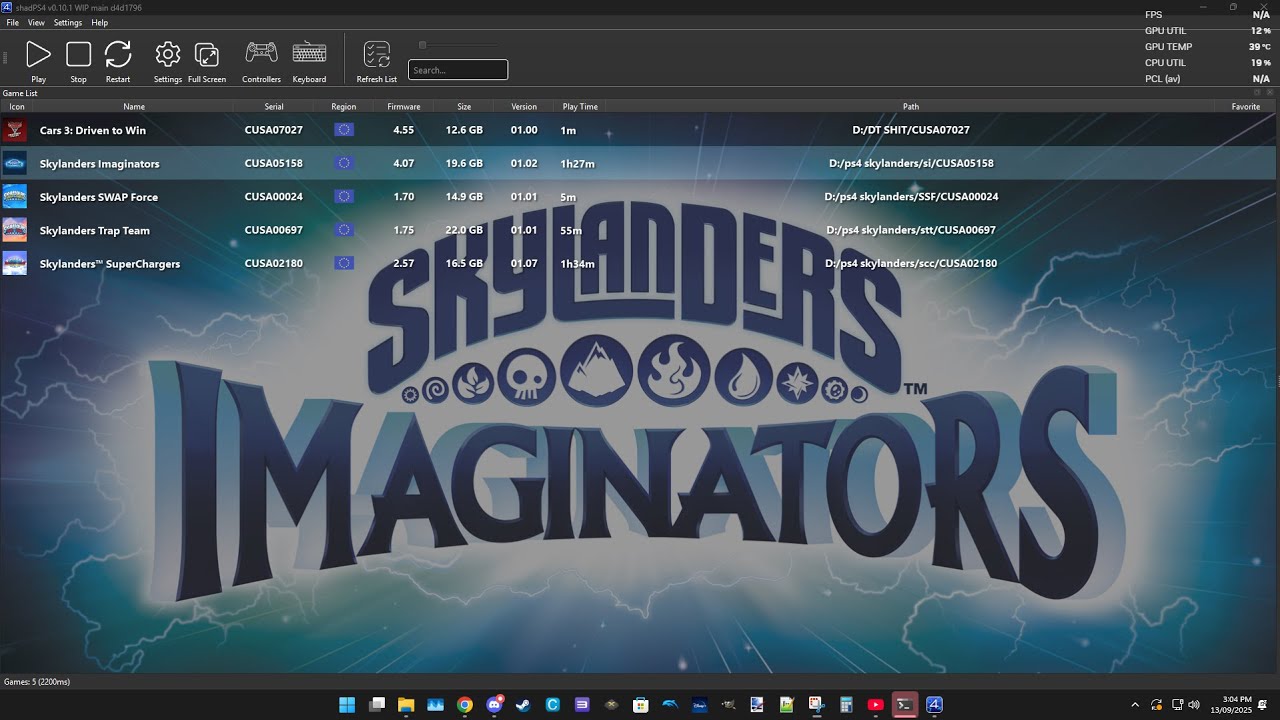Open the Dolphin emulator taskbar icon
The image size is (1280, 720).
pyautogui.click(x=670, y=705)
